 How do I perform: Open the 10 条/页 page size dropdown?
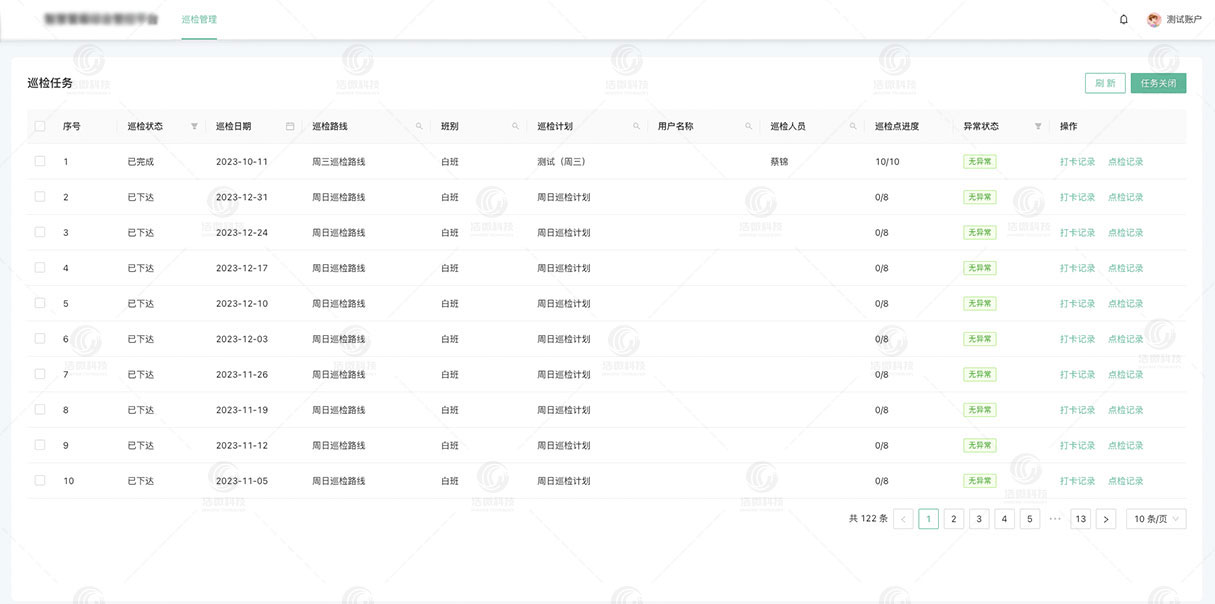pos(1156,518)
